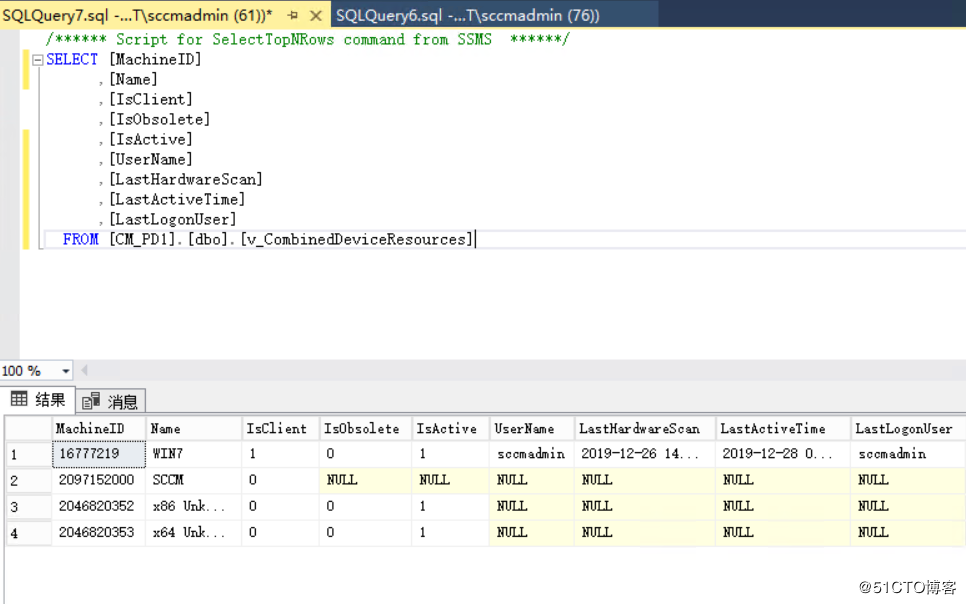966x604 pixels.
Task: Open the 结果 results tab
Action: click(x=38, y=400)
